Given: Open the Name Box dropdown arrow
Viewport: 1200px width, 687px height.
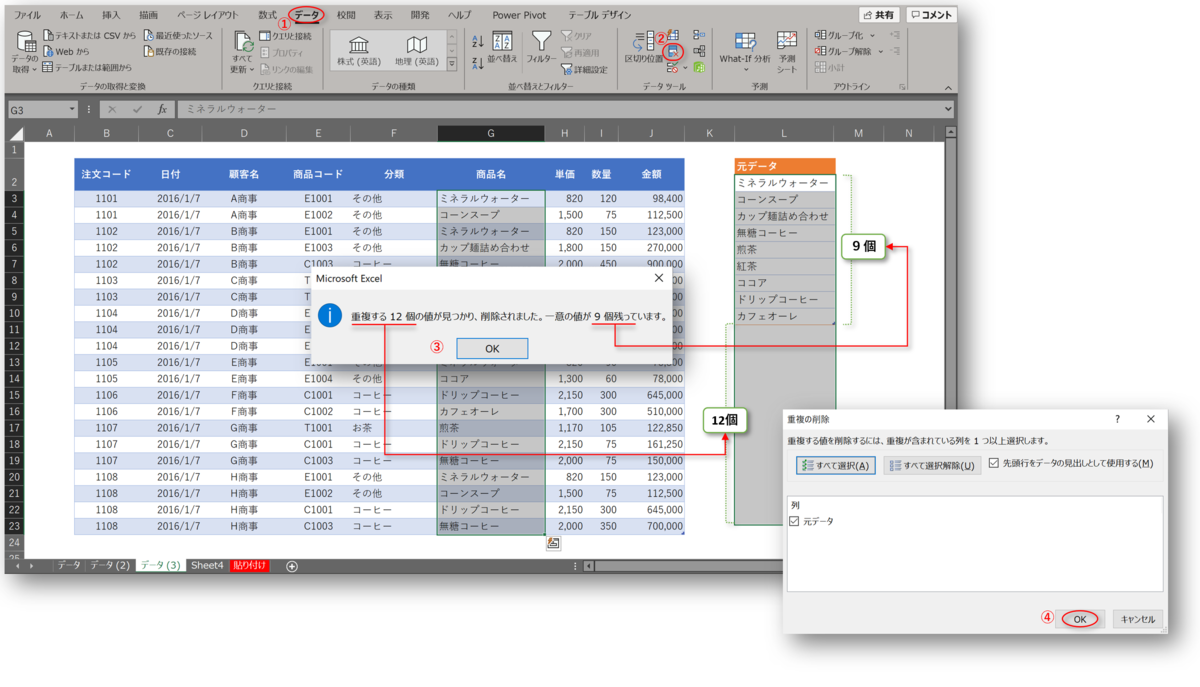Looking at the screenshot, I should point(72,109).
